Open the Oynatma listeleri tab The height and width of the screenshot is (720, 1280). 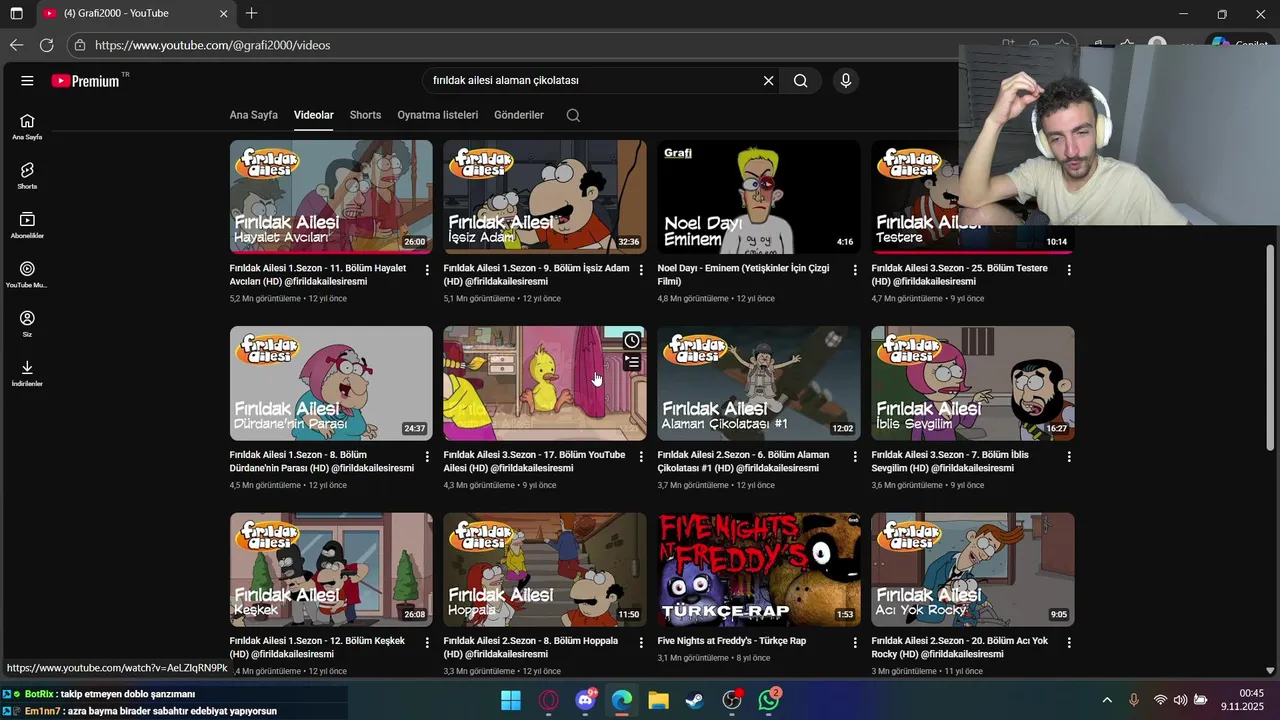(x=438, y=115)
